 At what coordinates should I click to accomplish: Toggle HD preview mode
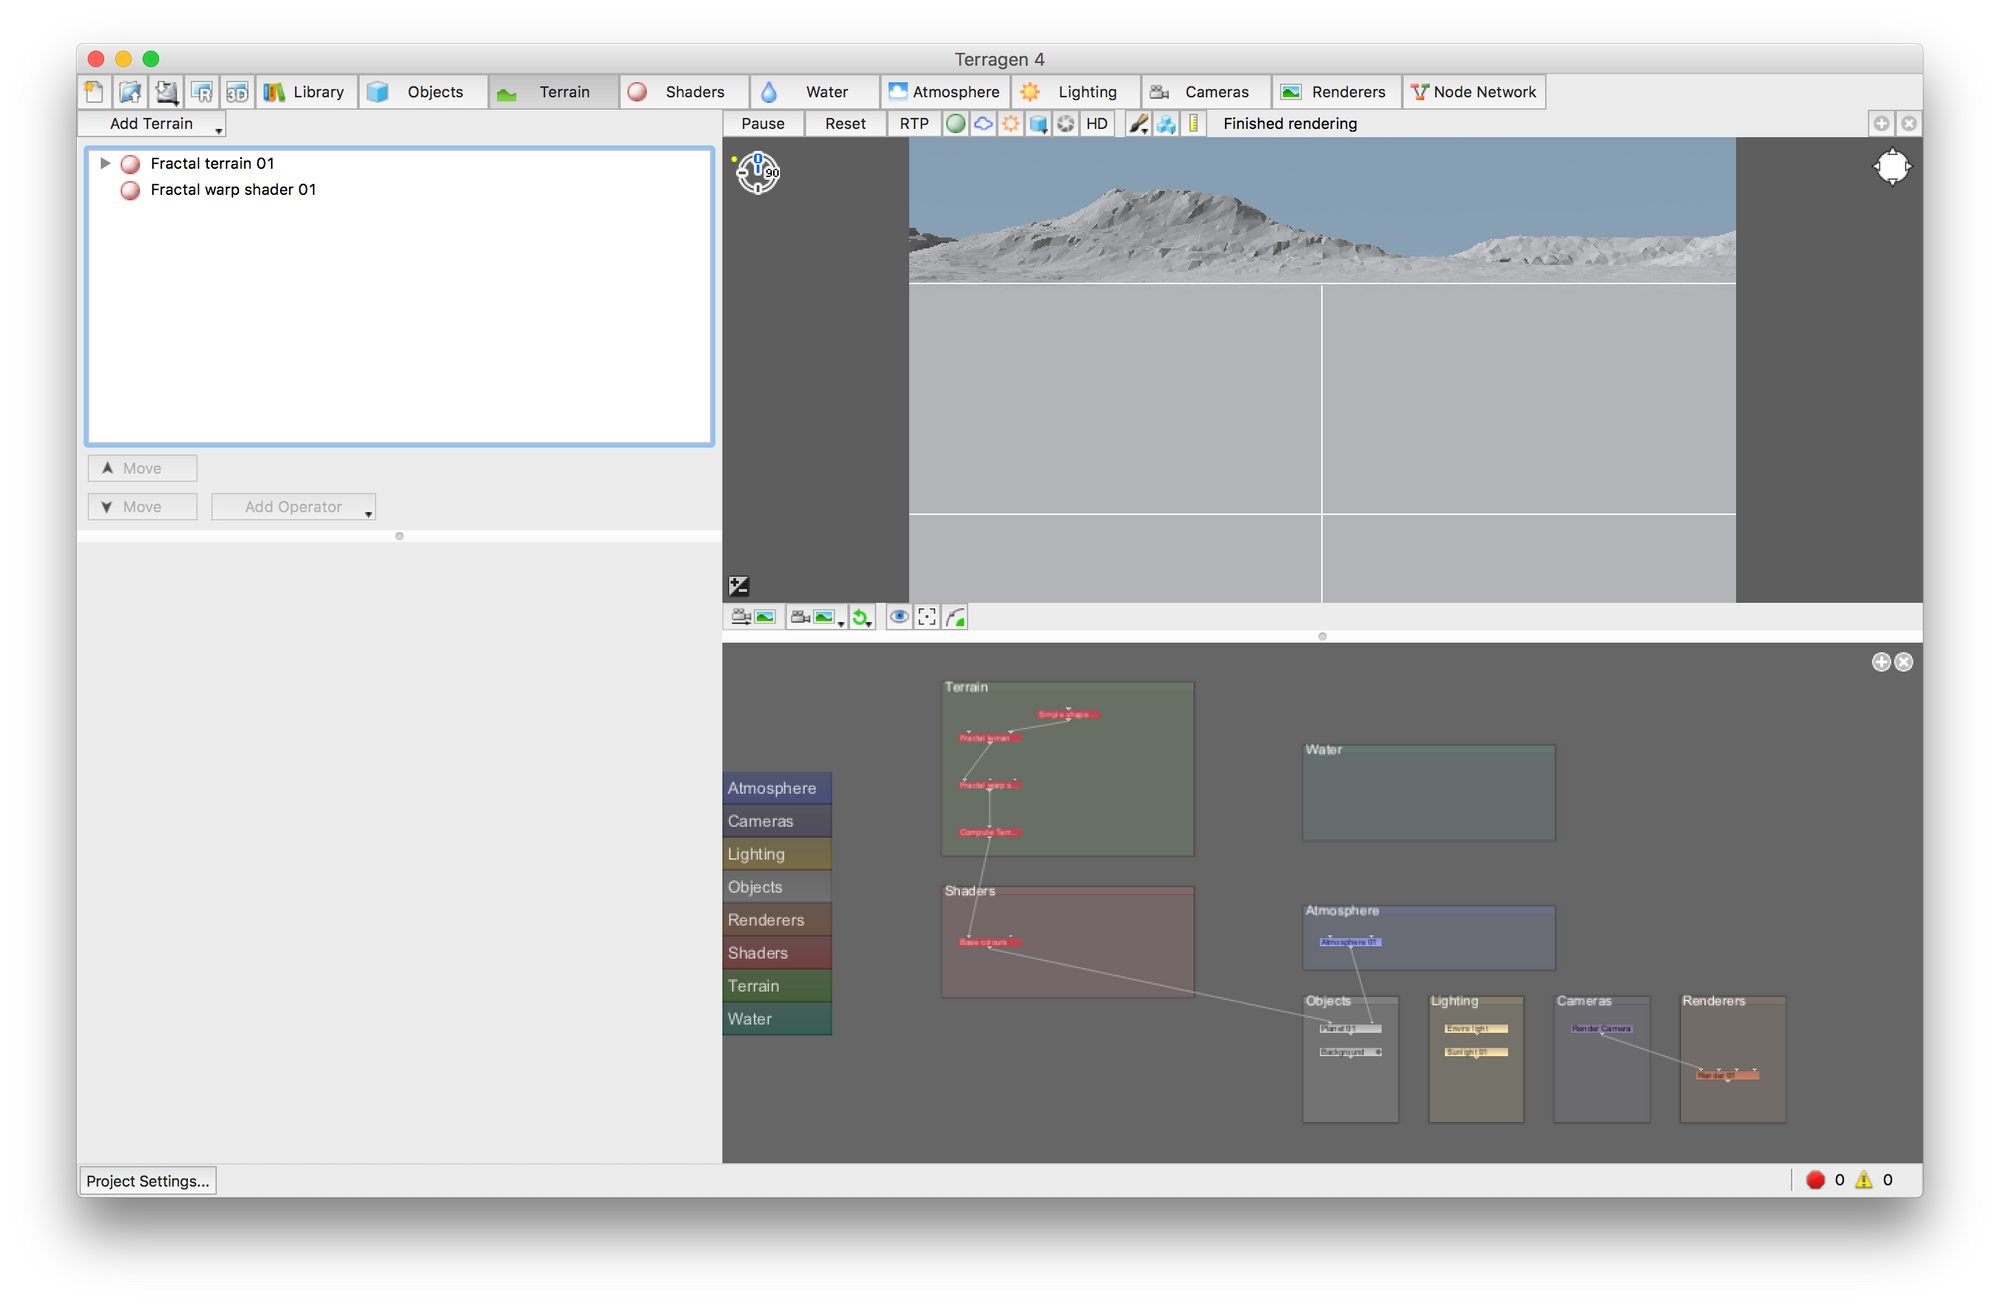click(x=1097, y=124)
